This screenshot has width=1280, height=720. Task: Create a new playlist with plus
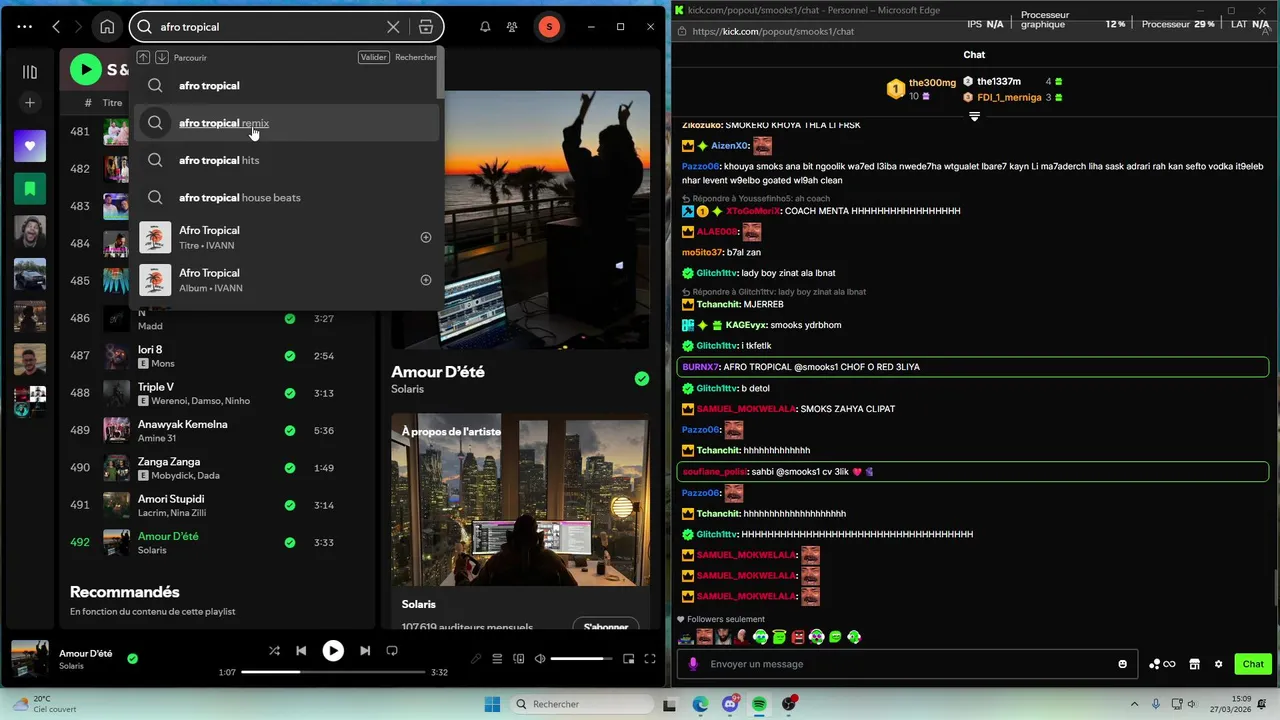(30, 103)
